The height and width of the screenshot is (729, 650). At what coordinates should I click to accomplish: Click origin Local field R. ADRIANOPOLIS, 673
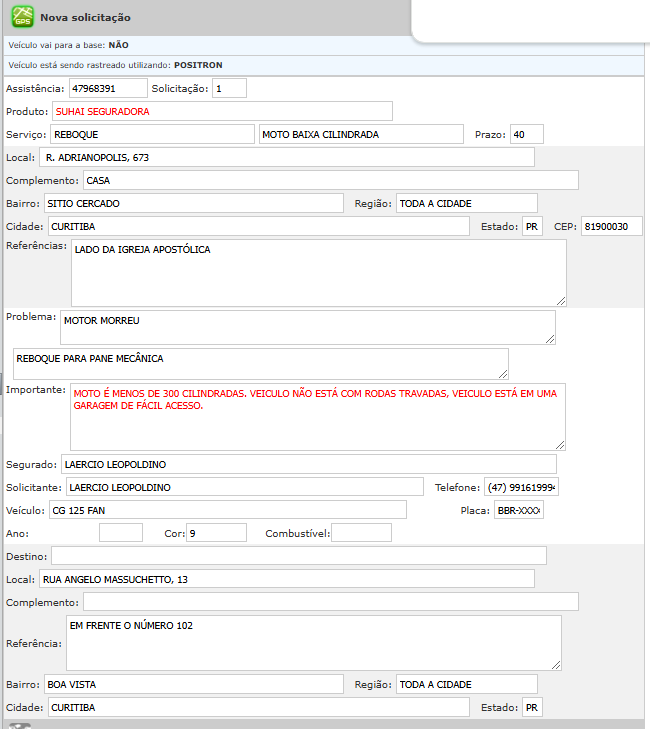point(287,157)
